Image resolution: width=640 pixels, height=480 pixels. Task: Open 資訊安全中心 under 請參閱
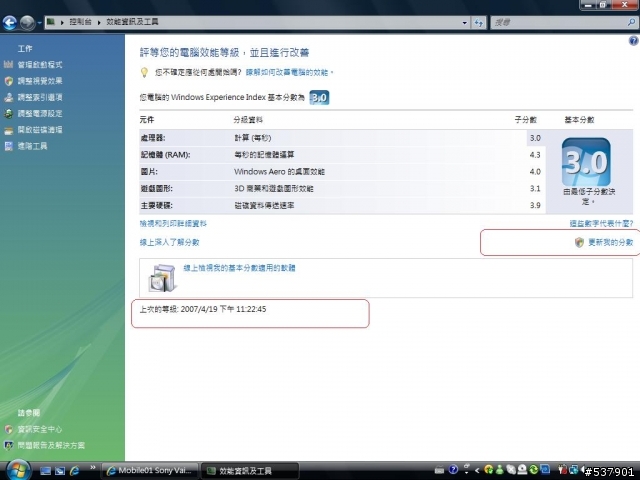[40, 429]
